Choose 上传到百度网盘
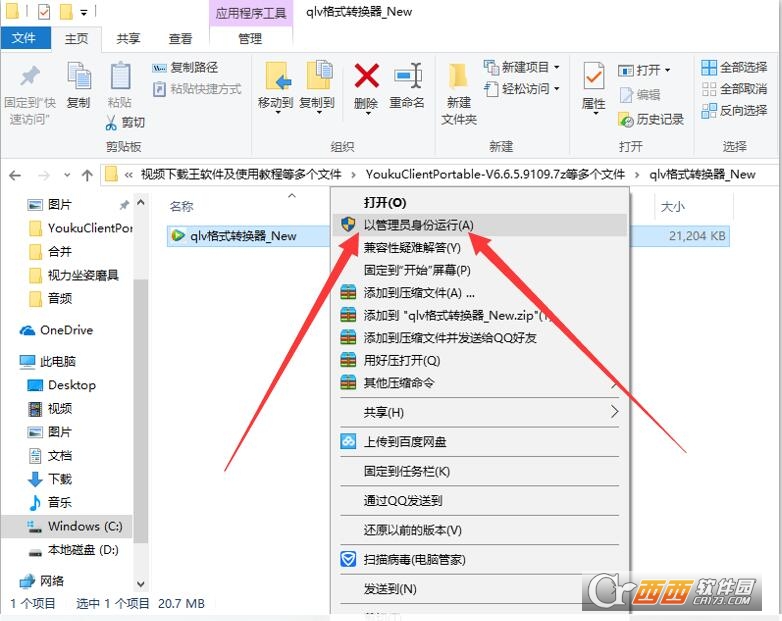Viewport: 782px width, 621px height. click(x=480, y=441)
